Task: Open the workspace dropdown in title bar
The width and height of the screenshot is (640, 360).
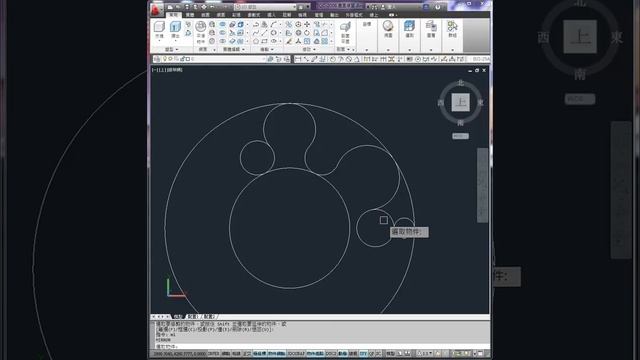Action: (x=265, y=7)
